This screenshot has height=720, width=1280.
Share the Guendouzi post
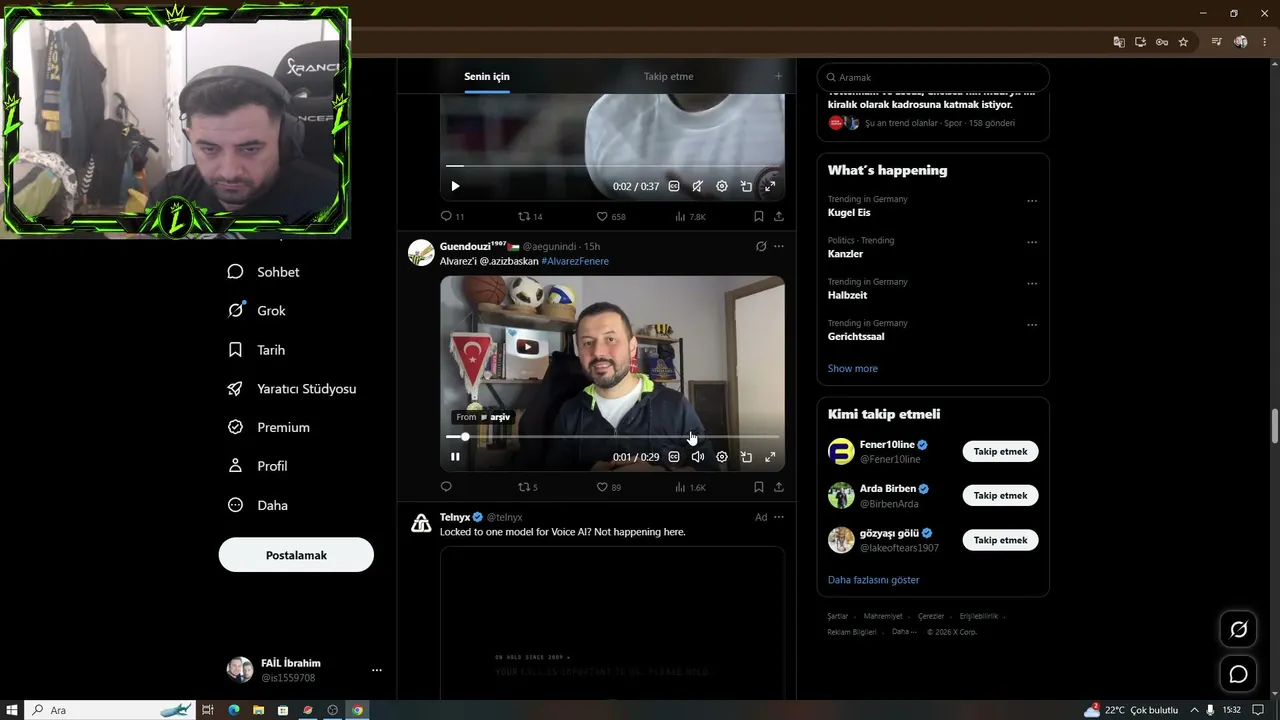click(779, 487)
